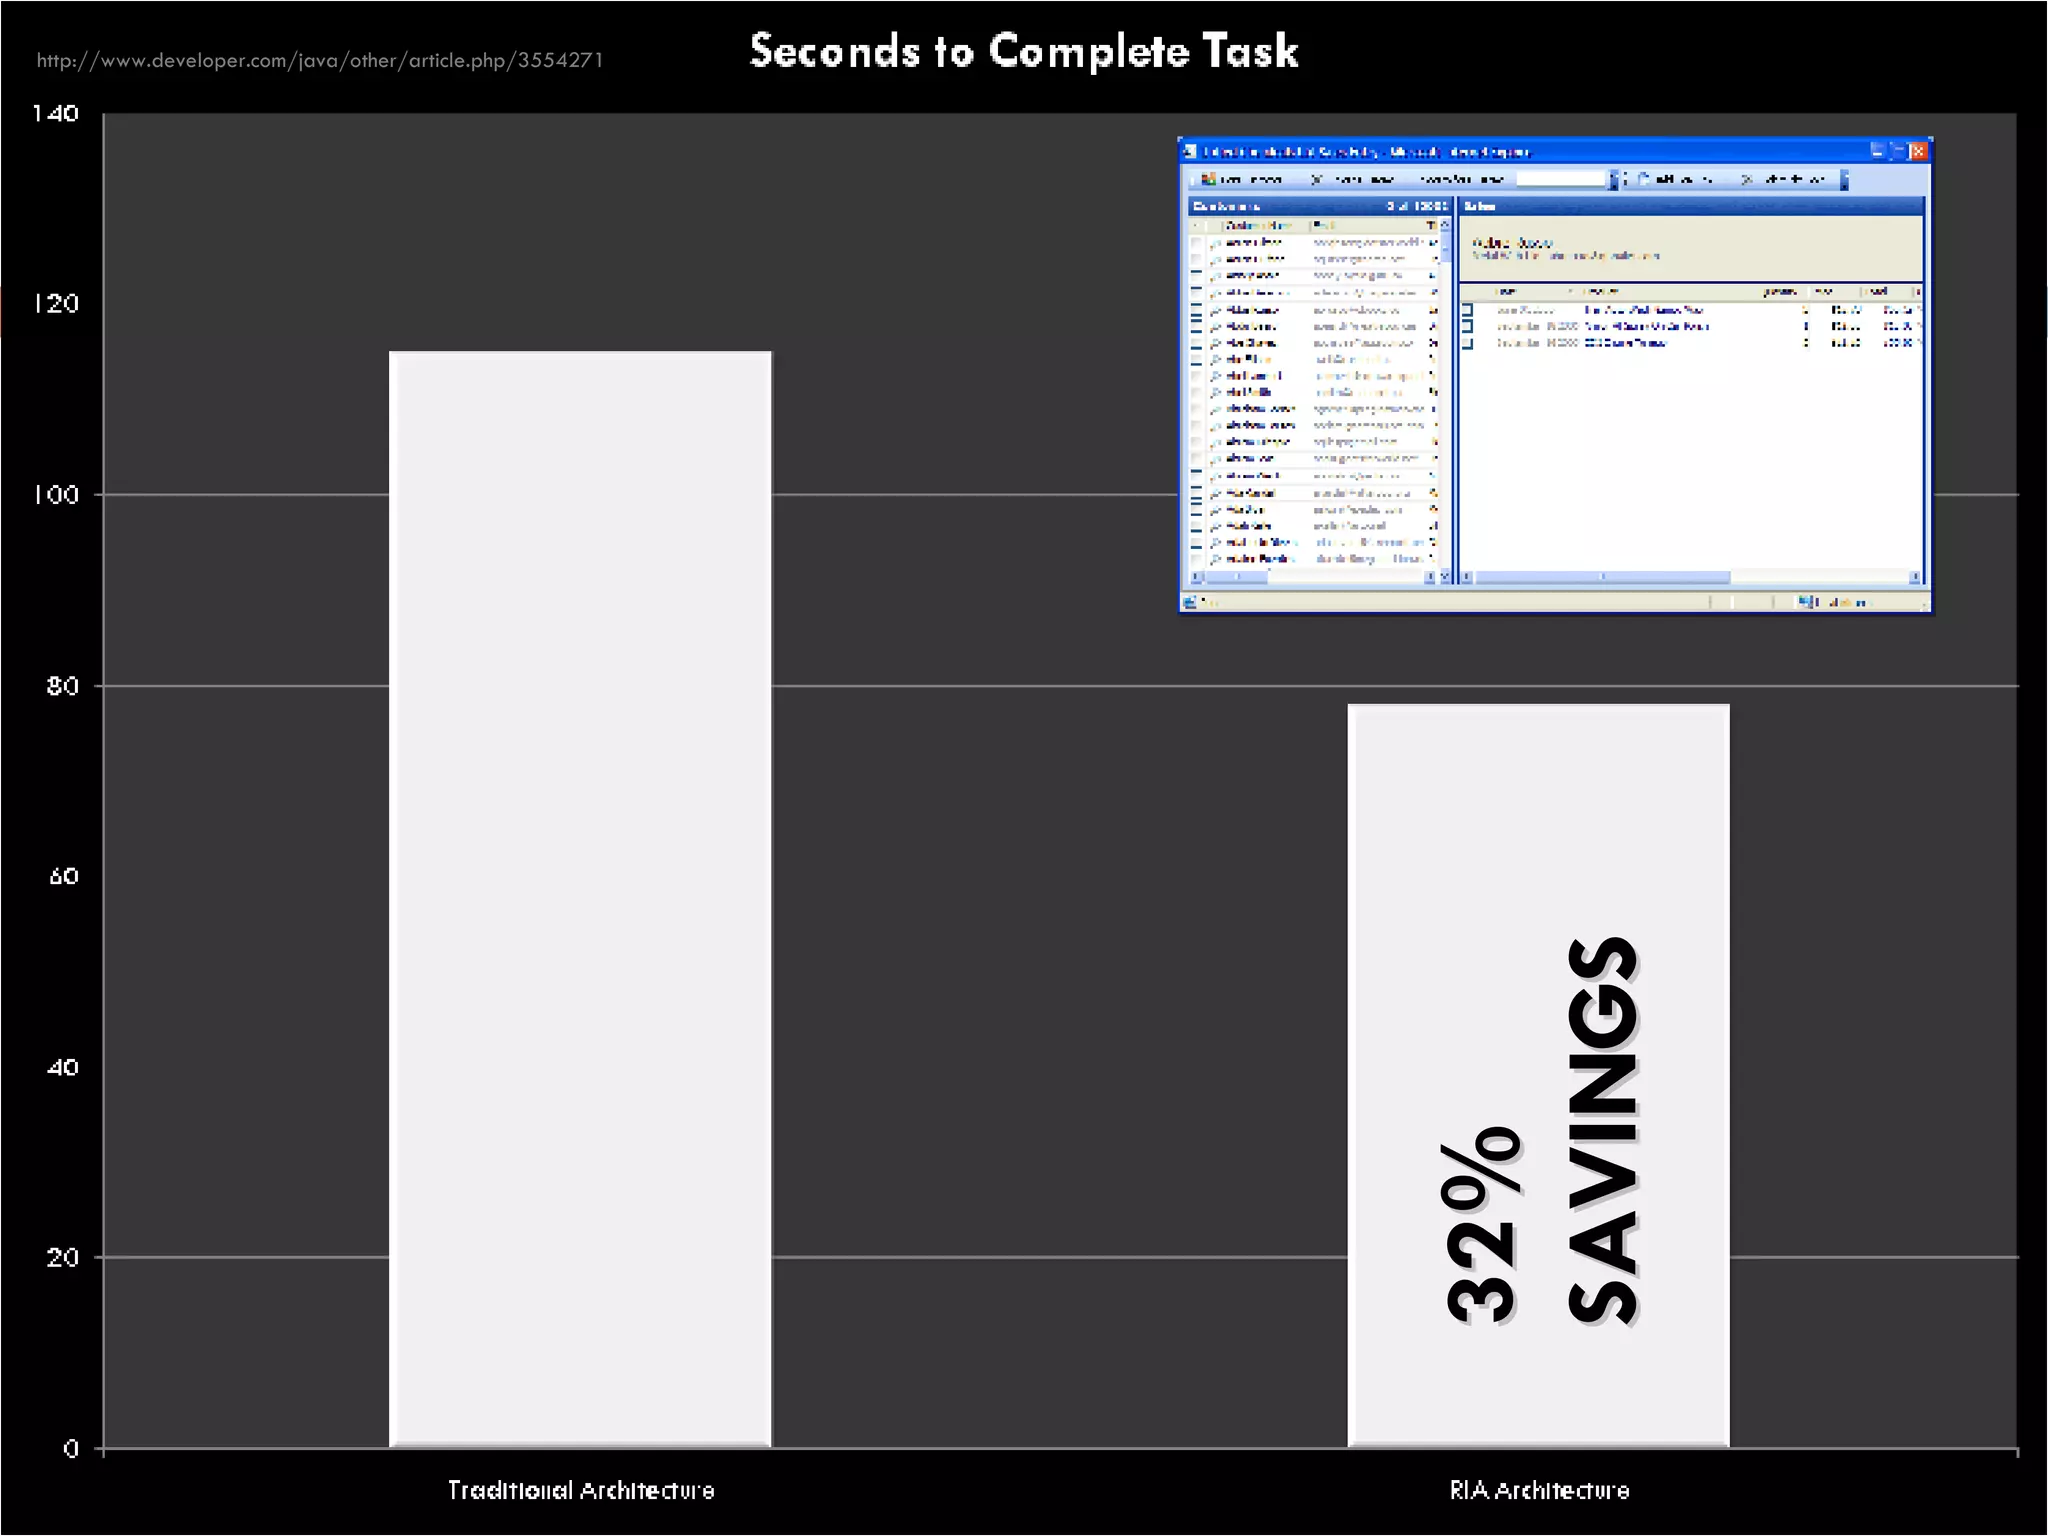Click the customer list vertical scrollbar in embedded window

[x=1446, y=400]
